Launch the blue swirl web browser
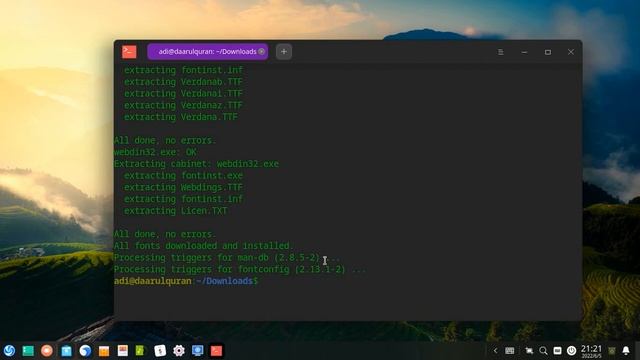Screen dimensions: 640x360 (85, 350)
